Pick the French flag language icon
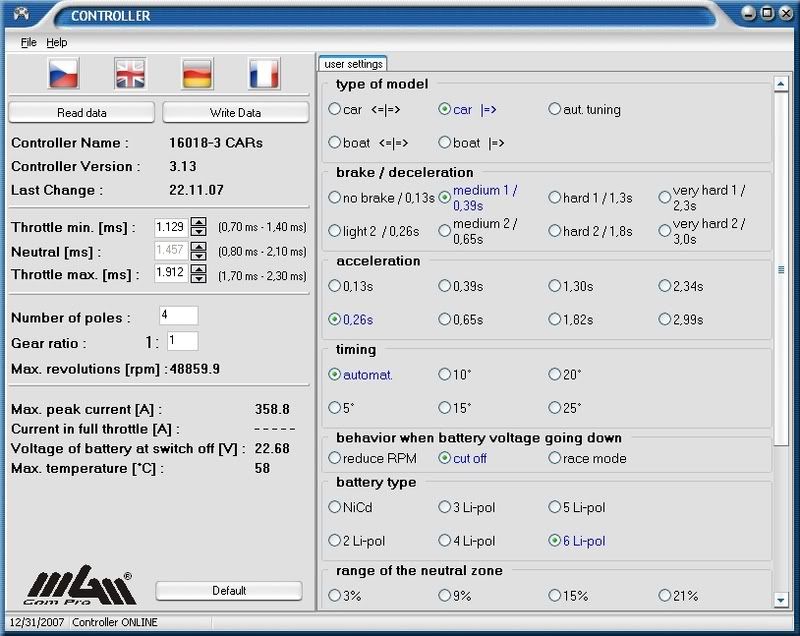This screenshot has width=800, height=636. tap(264, 73)
